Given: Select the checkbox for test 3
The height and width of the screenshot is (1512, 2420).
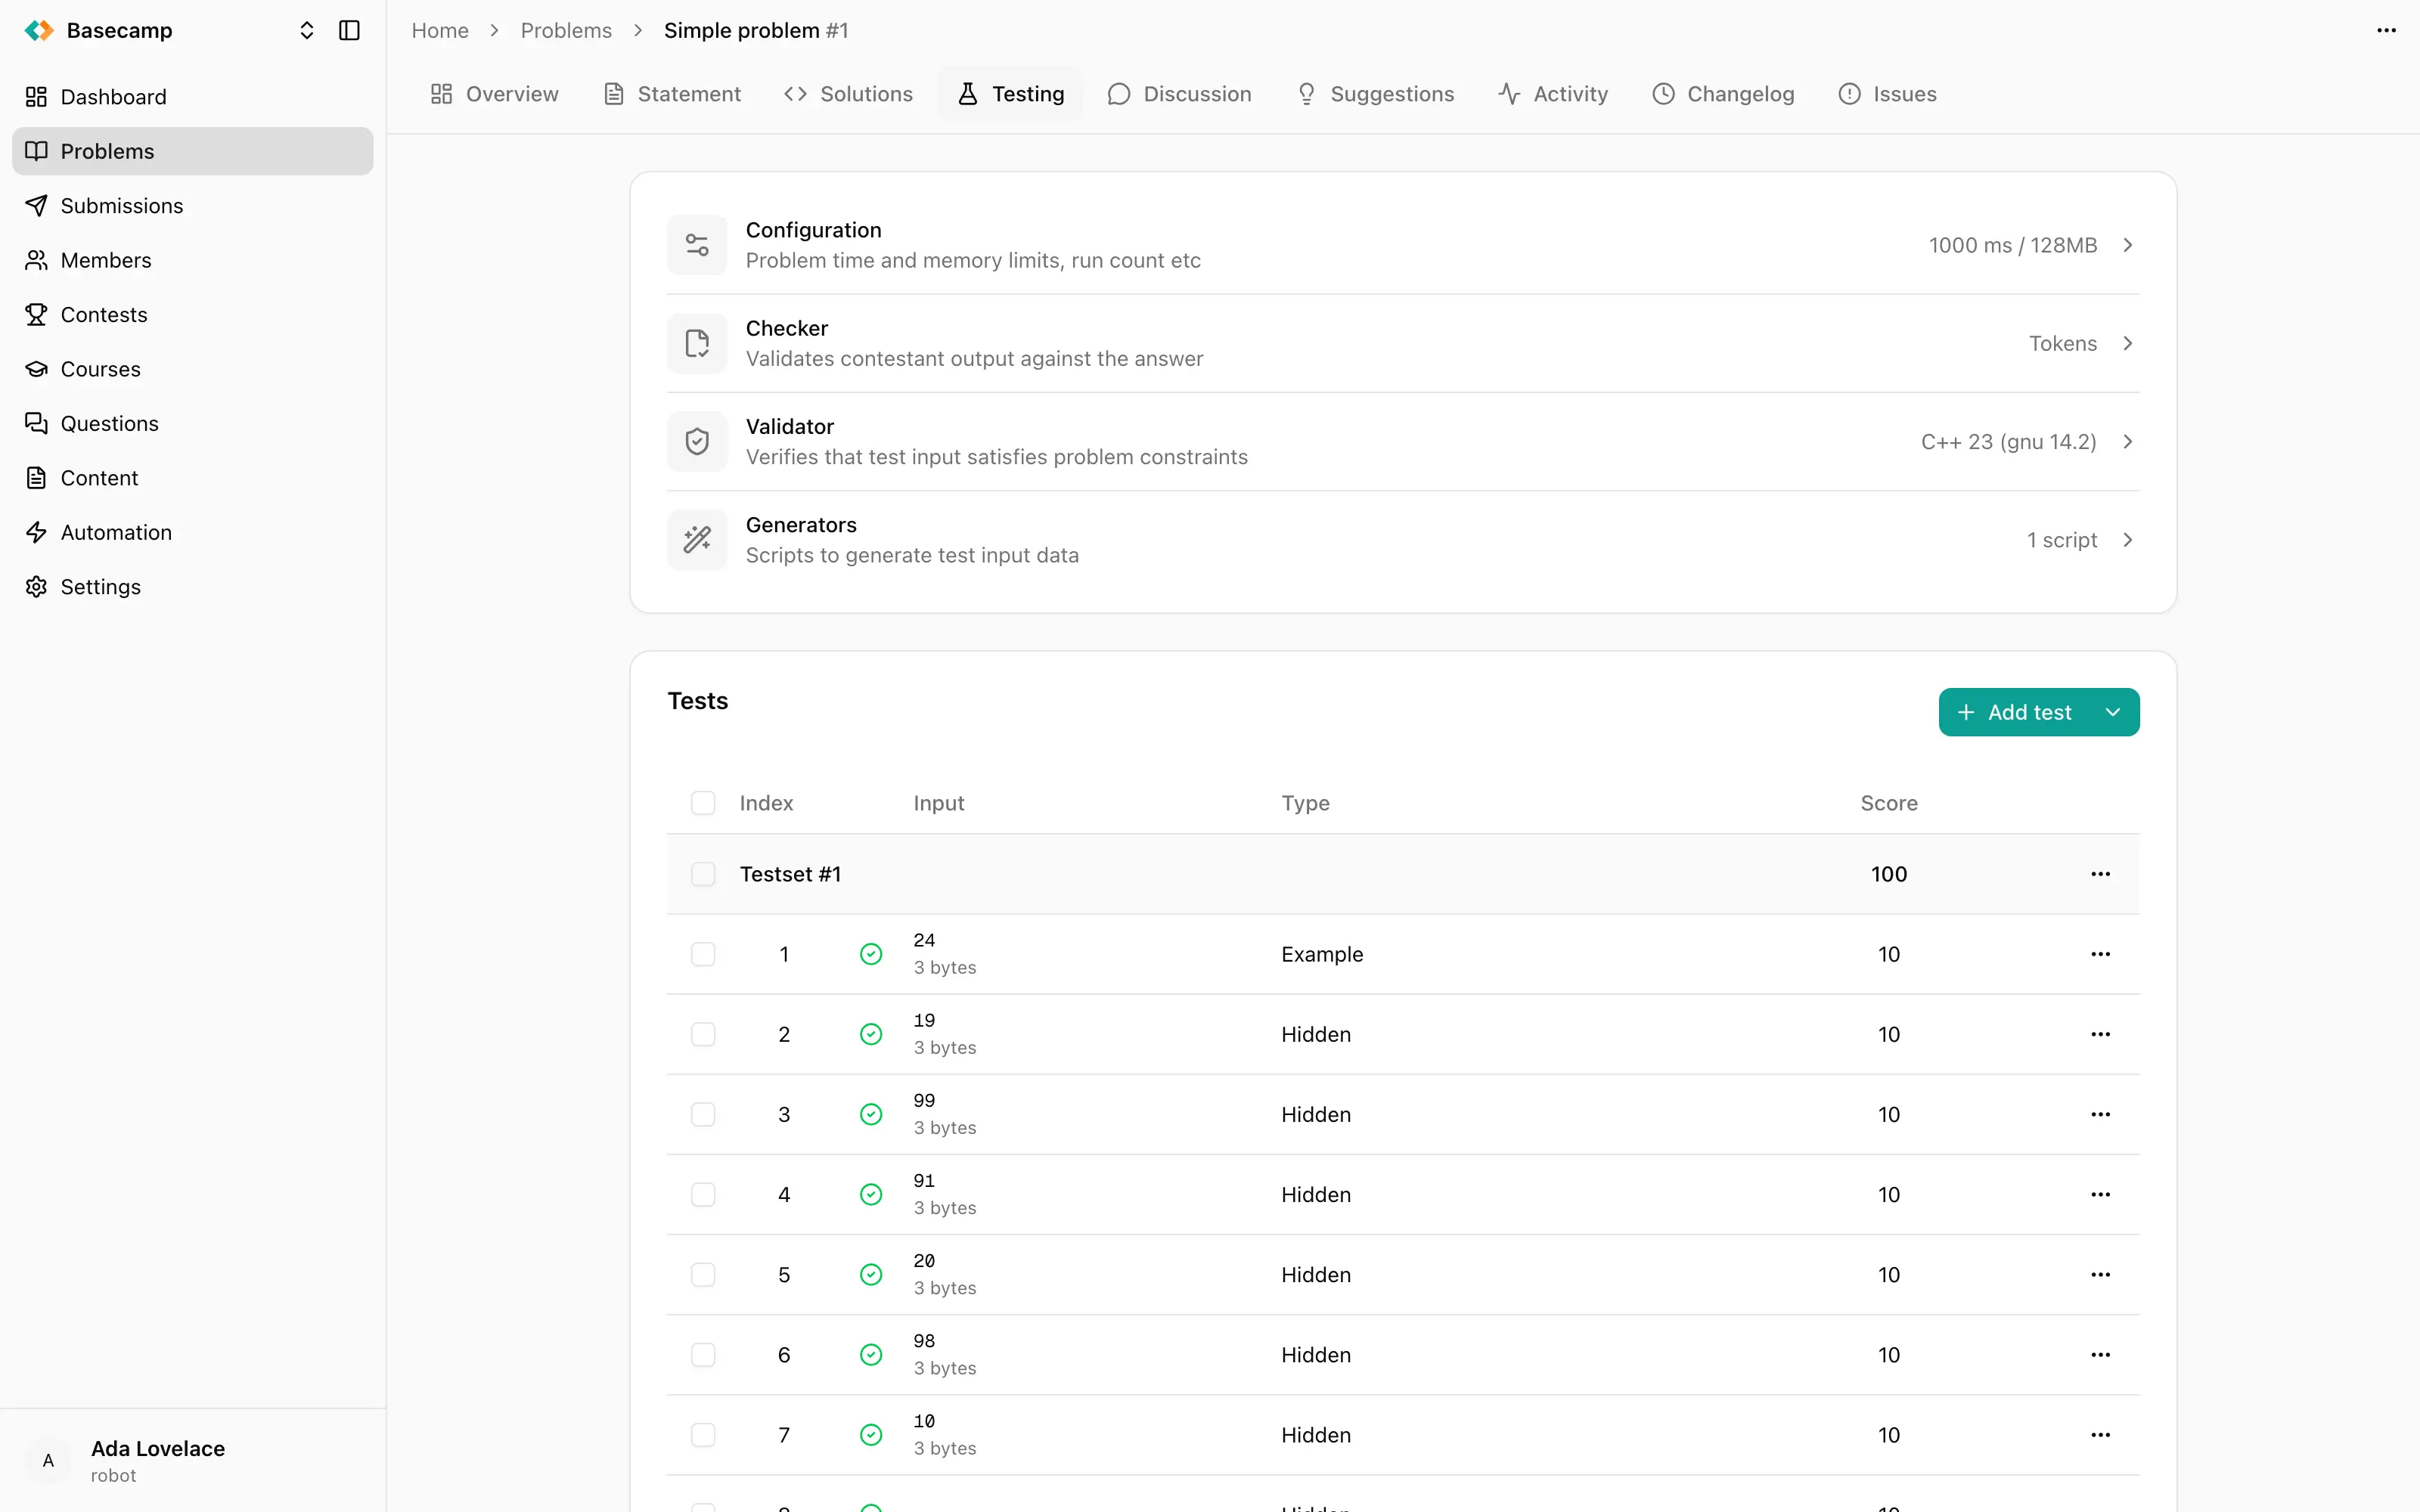Looking at the screenshot, I should pyautogui.click(x=703, y=1114).
